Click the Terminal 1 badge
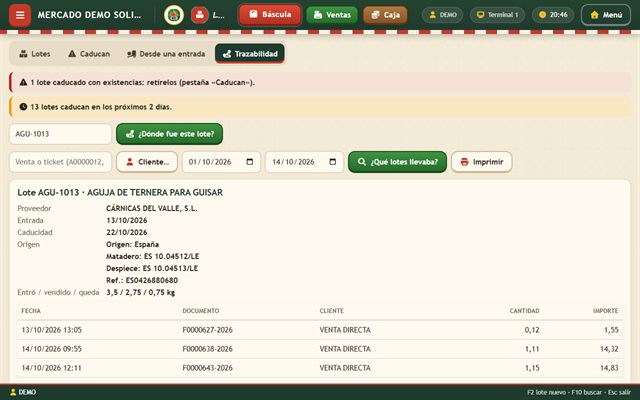The height and width of the screenshot is (400, 640). tap(497, 15)
